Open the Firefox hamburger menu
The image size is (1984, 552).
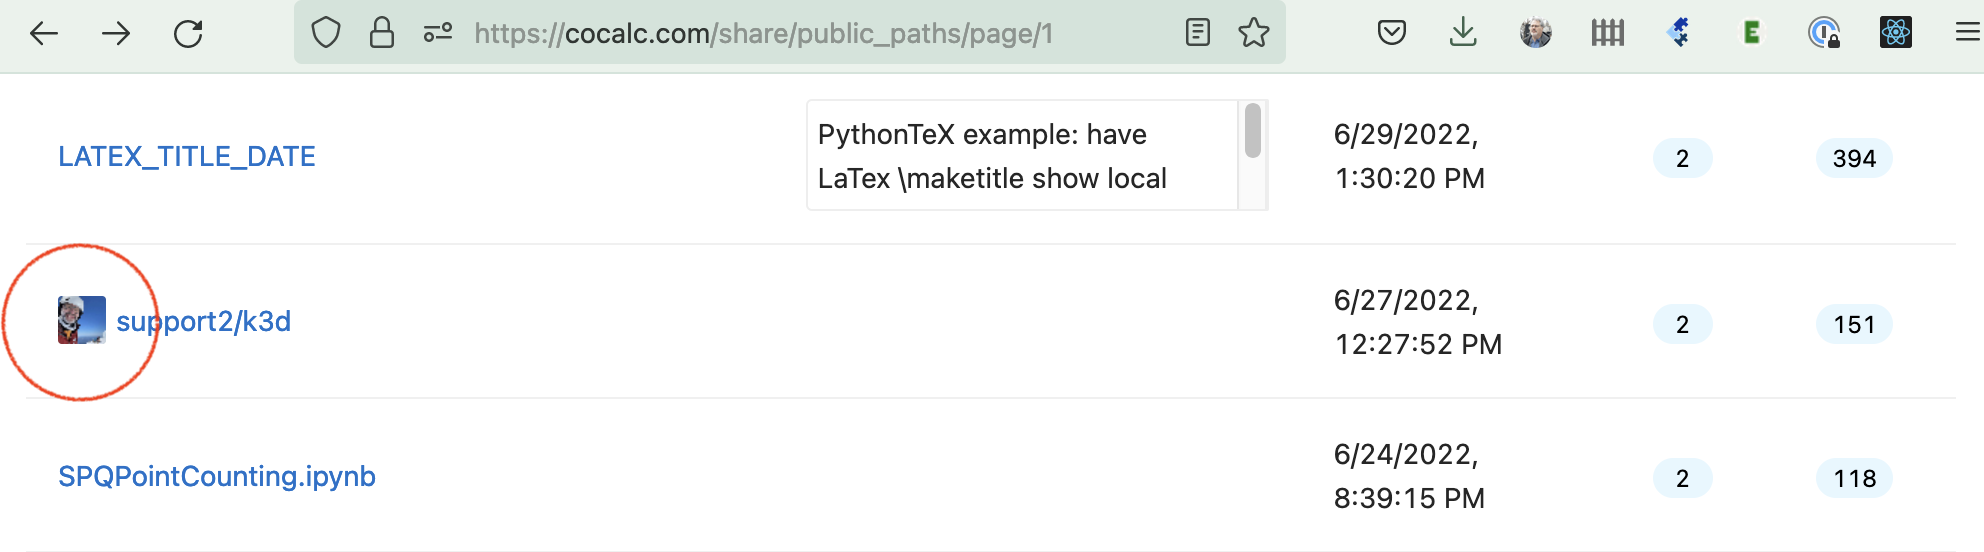pyautogui.click(x=1966, y=33)
